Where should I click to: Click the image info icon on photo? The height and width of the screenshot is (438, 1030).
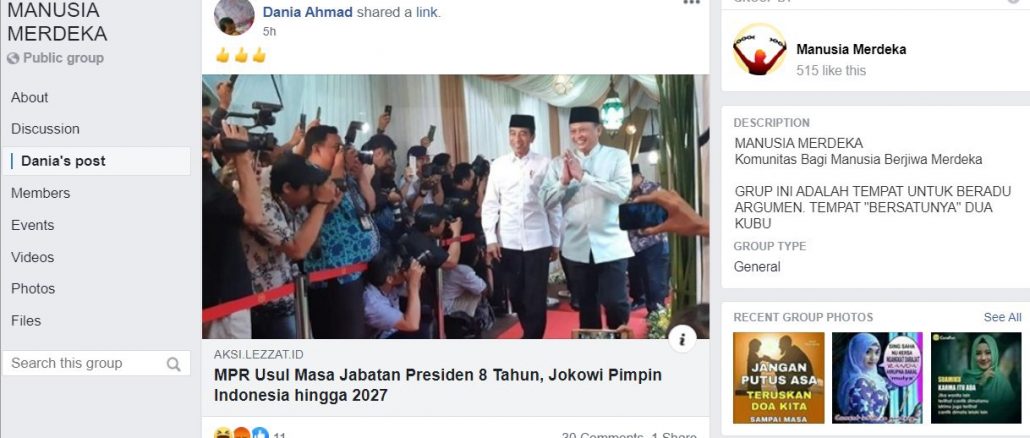[683, 339]
